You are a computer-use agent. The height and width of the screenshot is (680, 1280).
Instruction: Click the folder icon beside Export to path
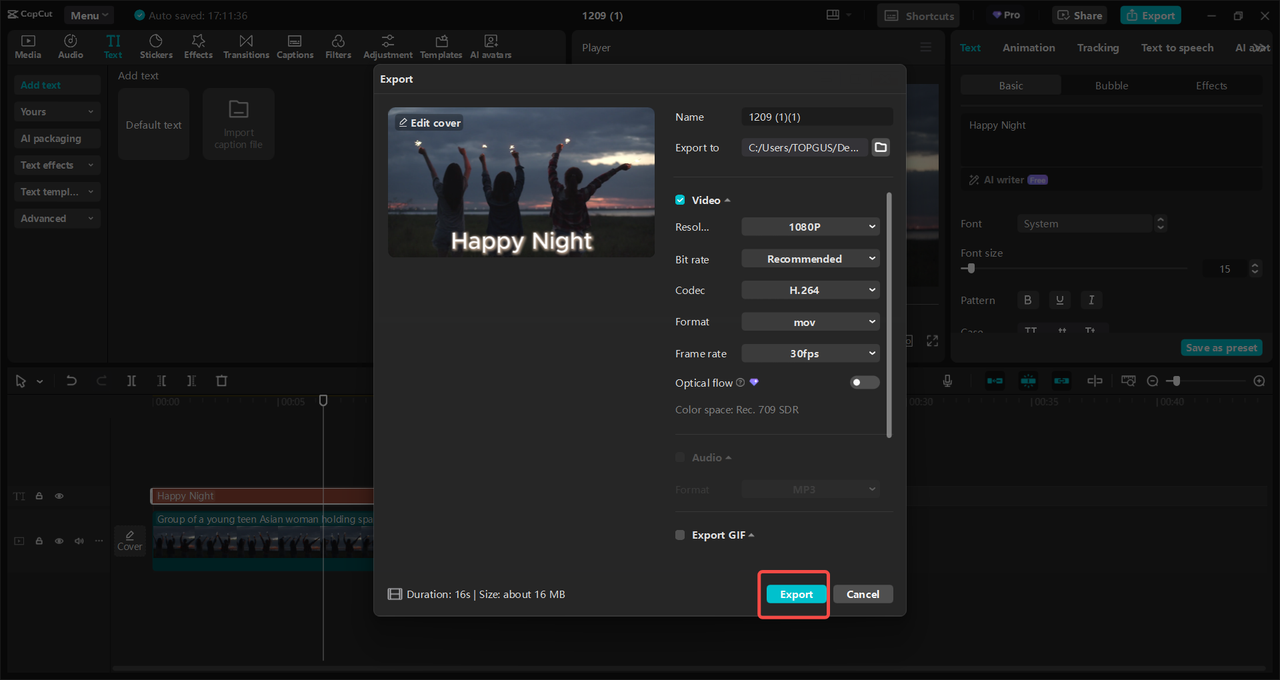[x=881, y=147]
